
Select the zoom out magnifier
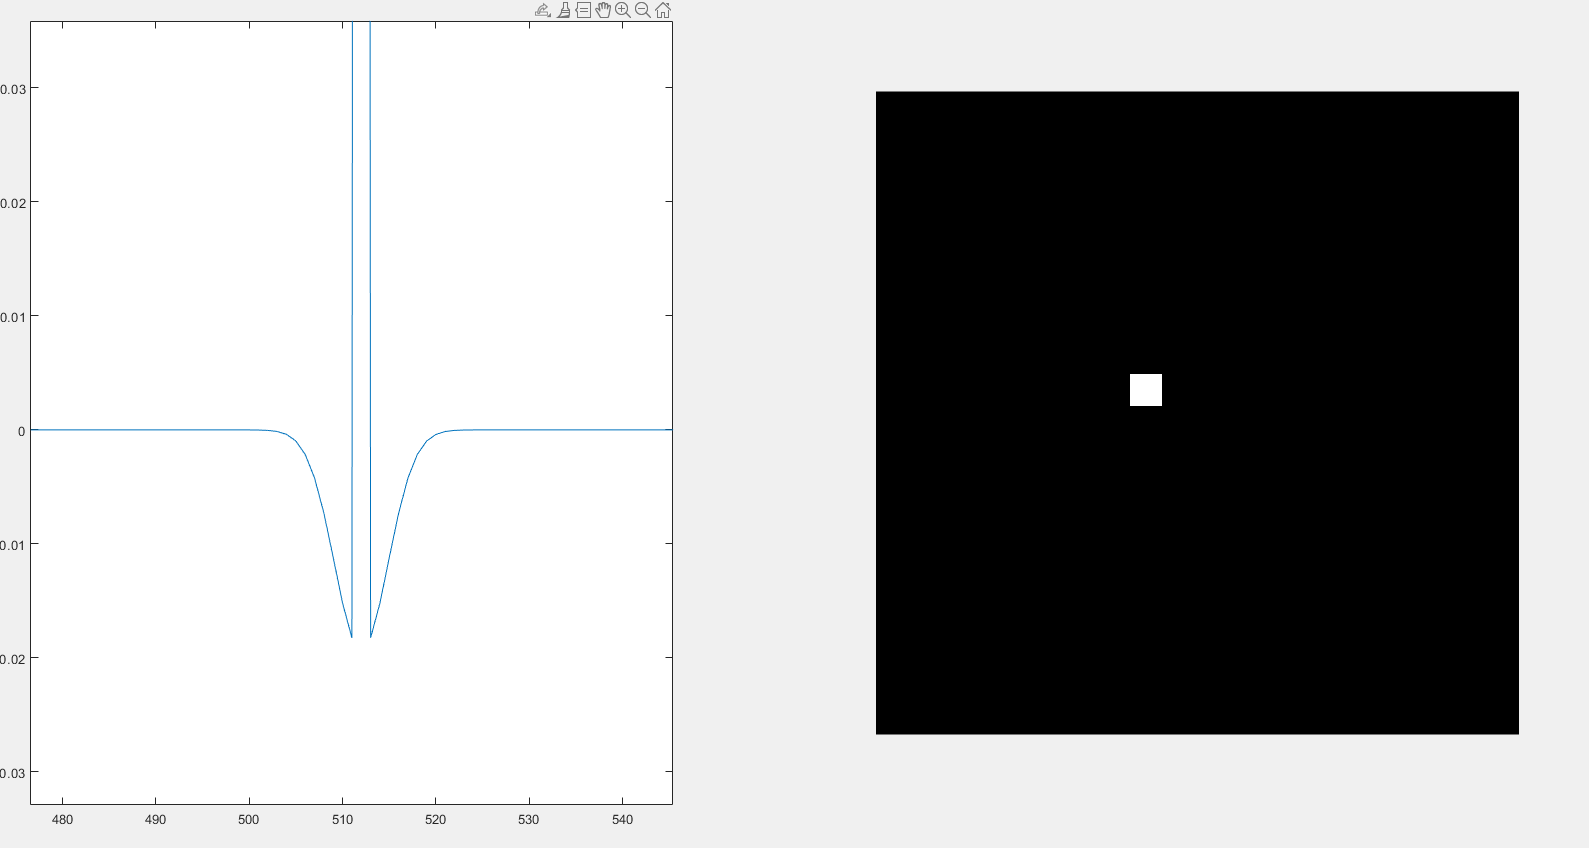pos(643,10)
